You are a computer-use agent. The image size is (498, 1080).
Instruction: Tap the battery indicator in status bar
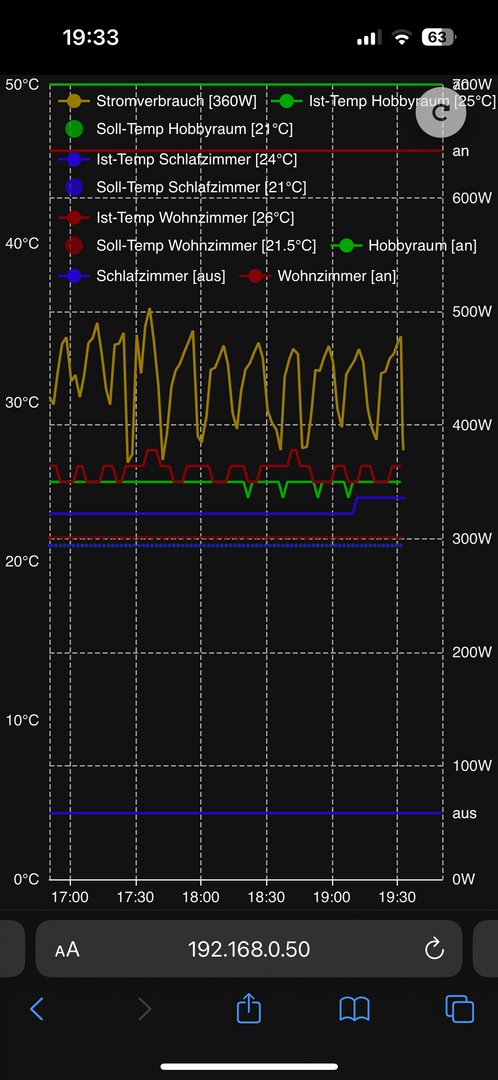(x=439, y=37)
